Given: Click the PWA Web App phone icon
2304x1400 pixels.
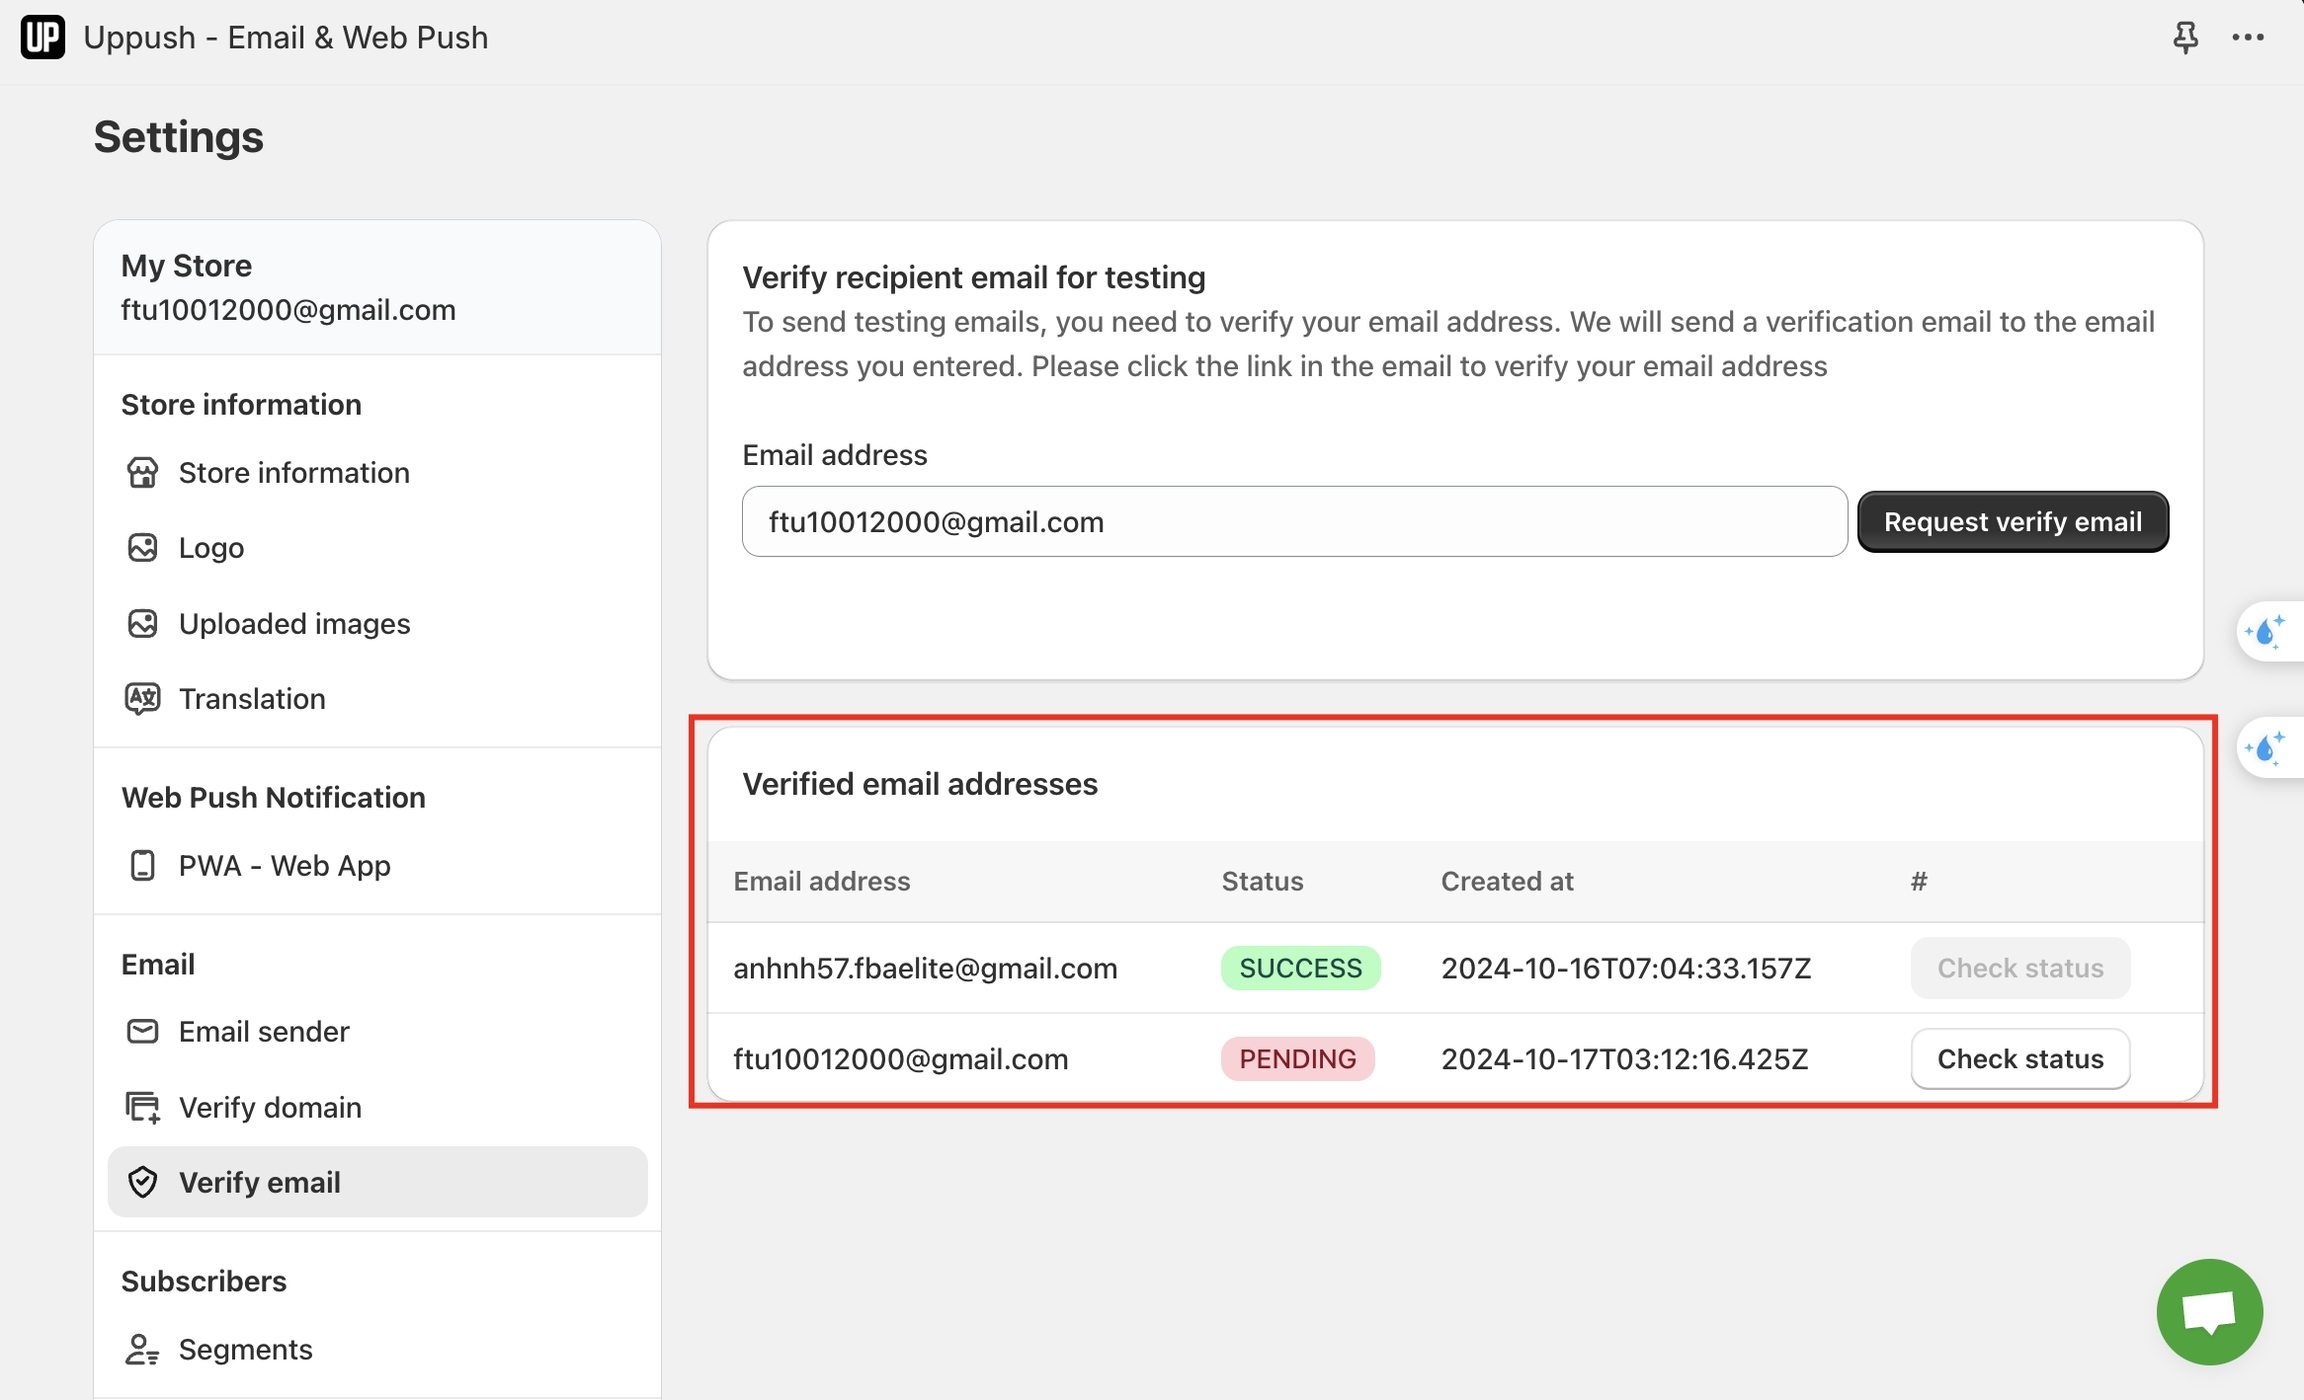Looking at the screenshot, I should tap(142, 865).
